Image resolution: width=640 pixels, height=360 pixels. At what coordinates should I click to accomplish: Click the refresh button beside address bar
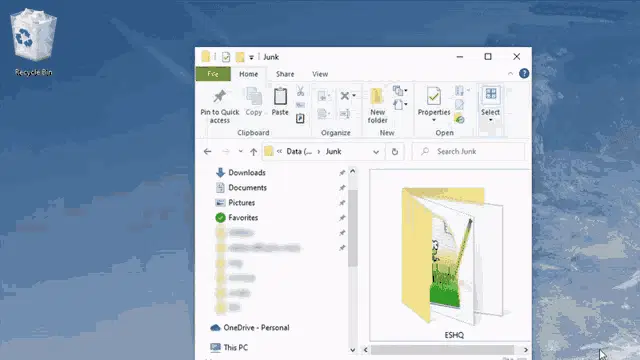pyautogui.click(x=395, y=152)
